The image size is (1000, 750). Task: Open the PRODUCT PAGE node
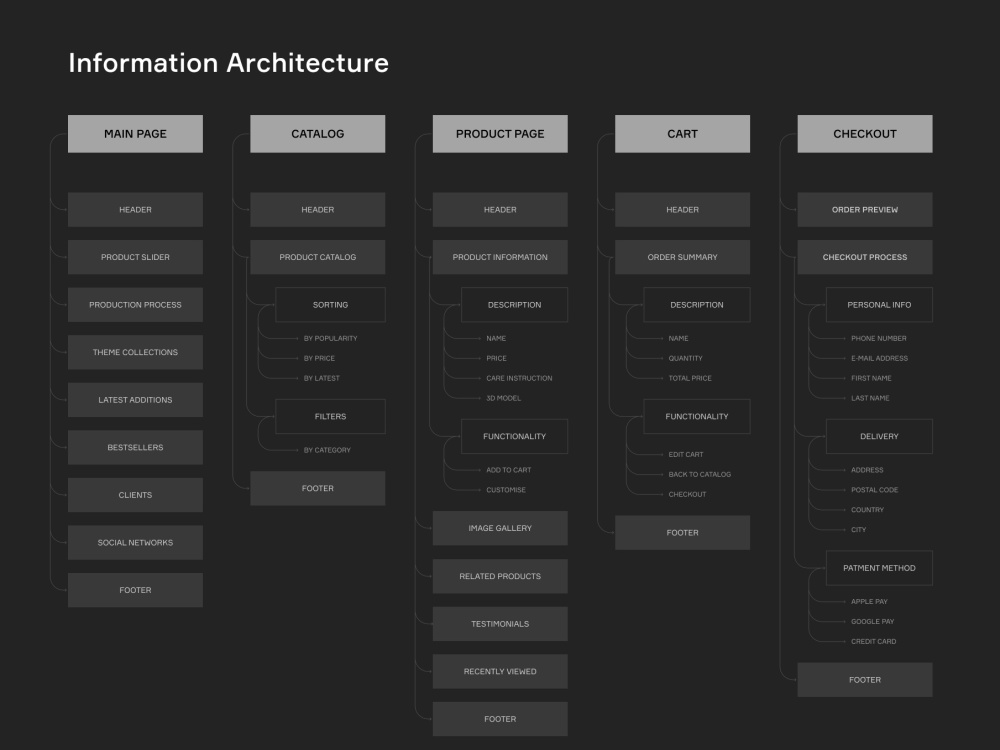(x=500, y=133)
